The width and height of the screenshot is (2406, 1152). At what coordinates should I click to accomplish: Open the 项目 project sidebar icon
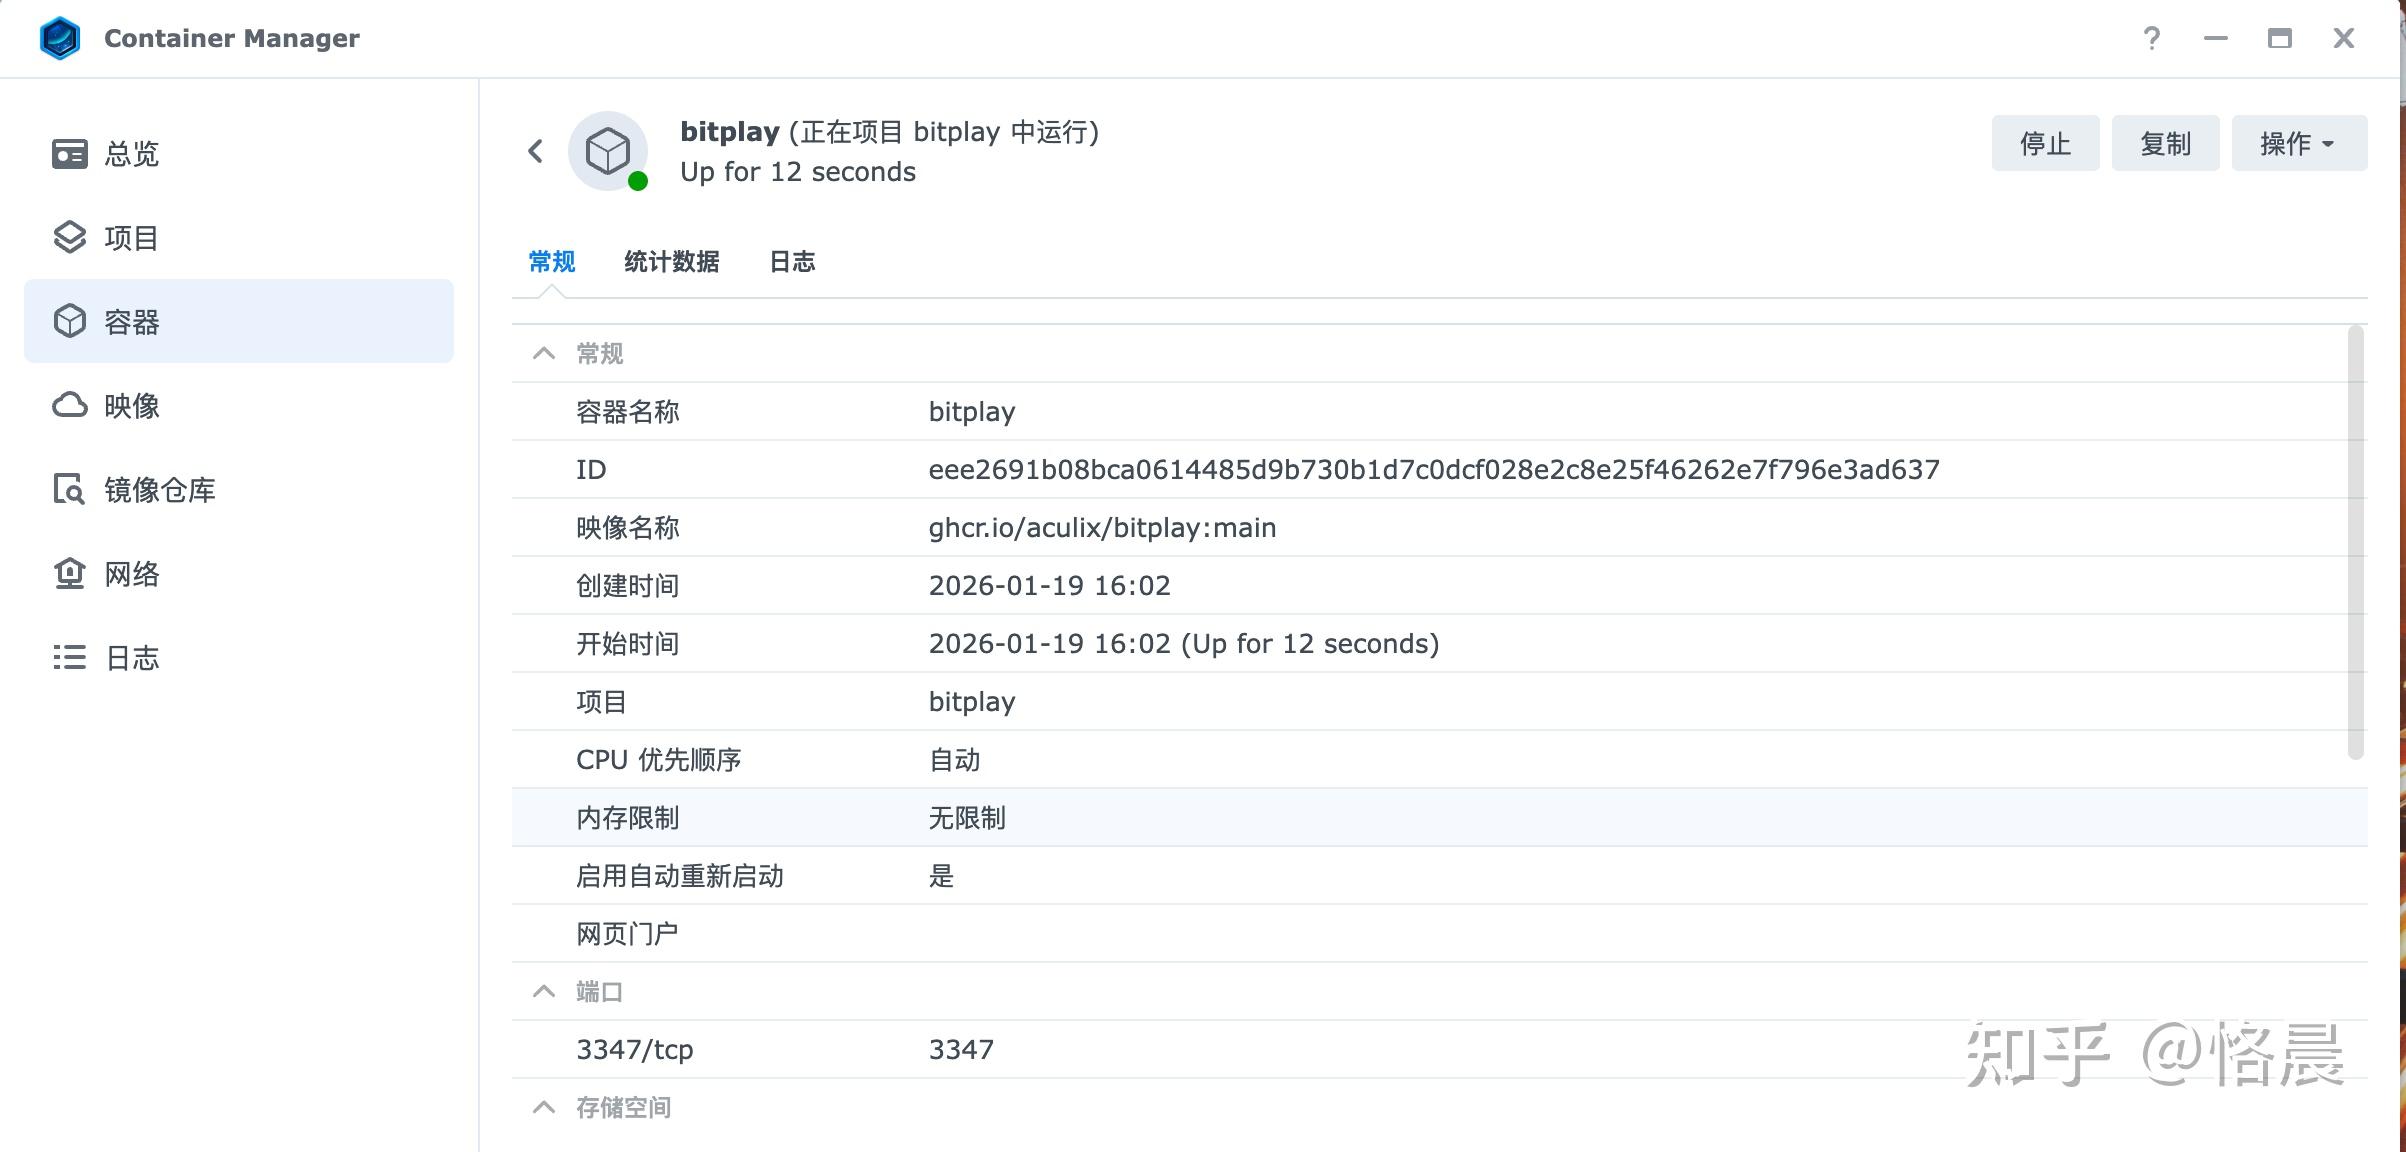pos(70,238)
